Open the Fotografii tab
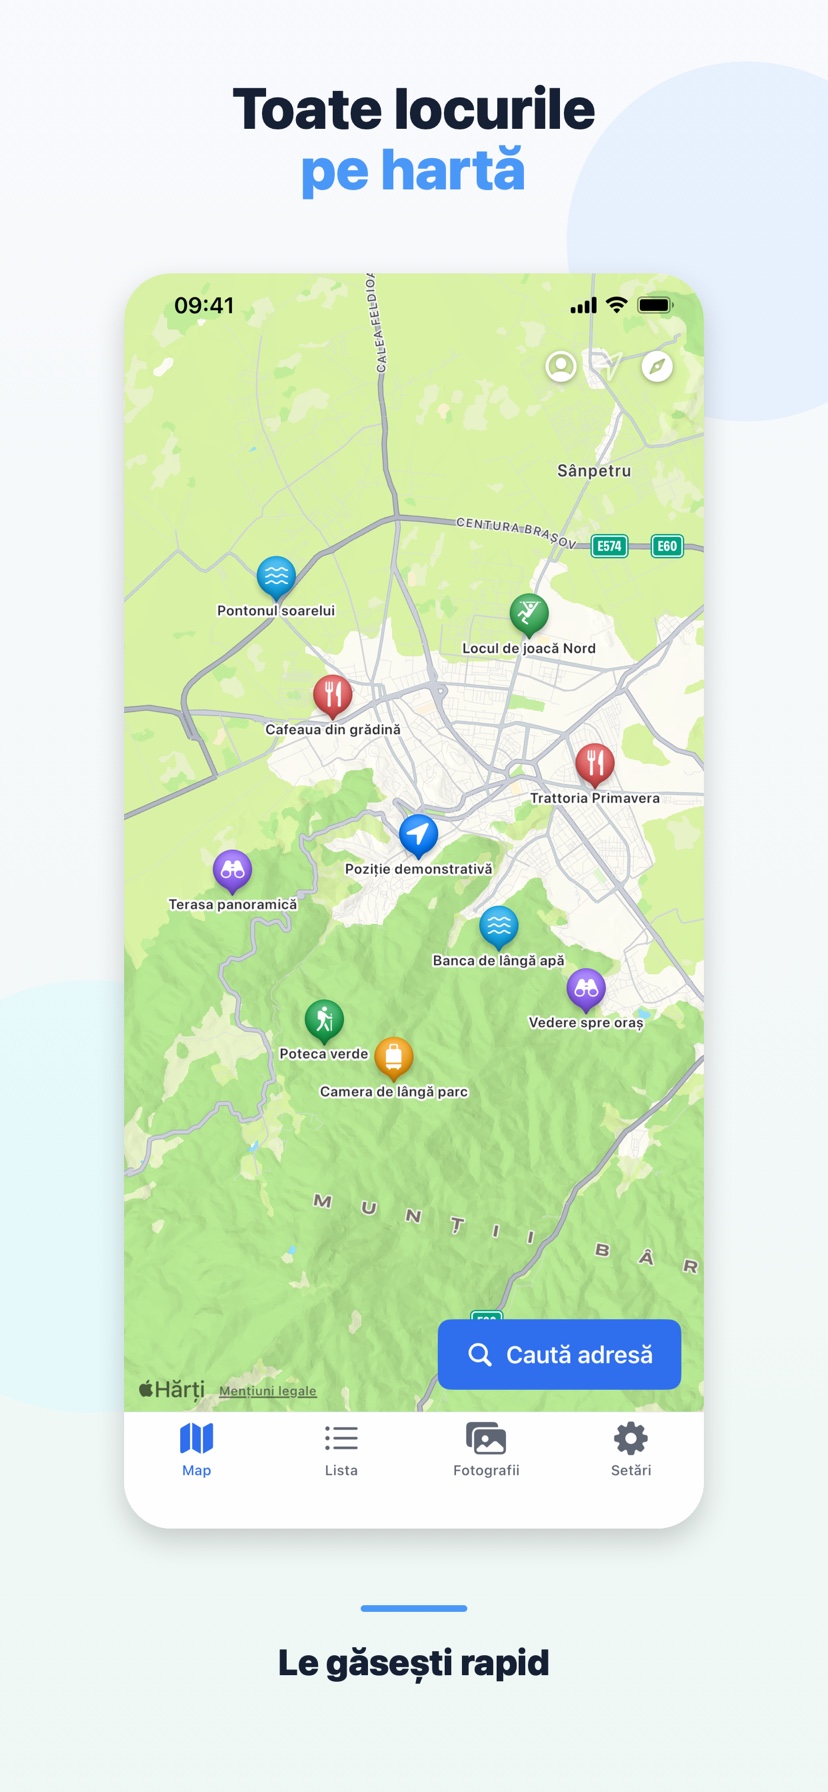This screenshot has width=828, height=1792. click(x=486, y=1451)
